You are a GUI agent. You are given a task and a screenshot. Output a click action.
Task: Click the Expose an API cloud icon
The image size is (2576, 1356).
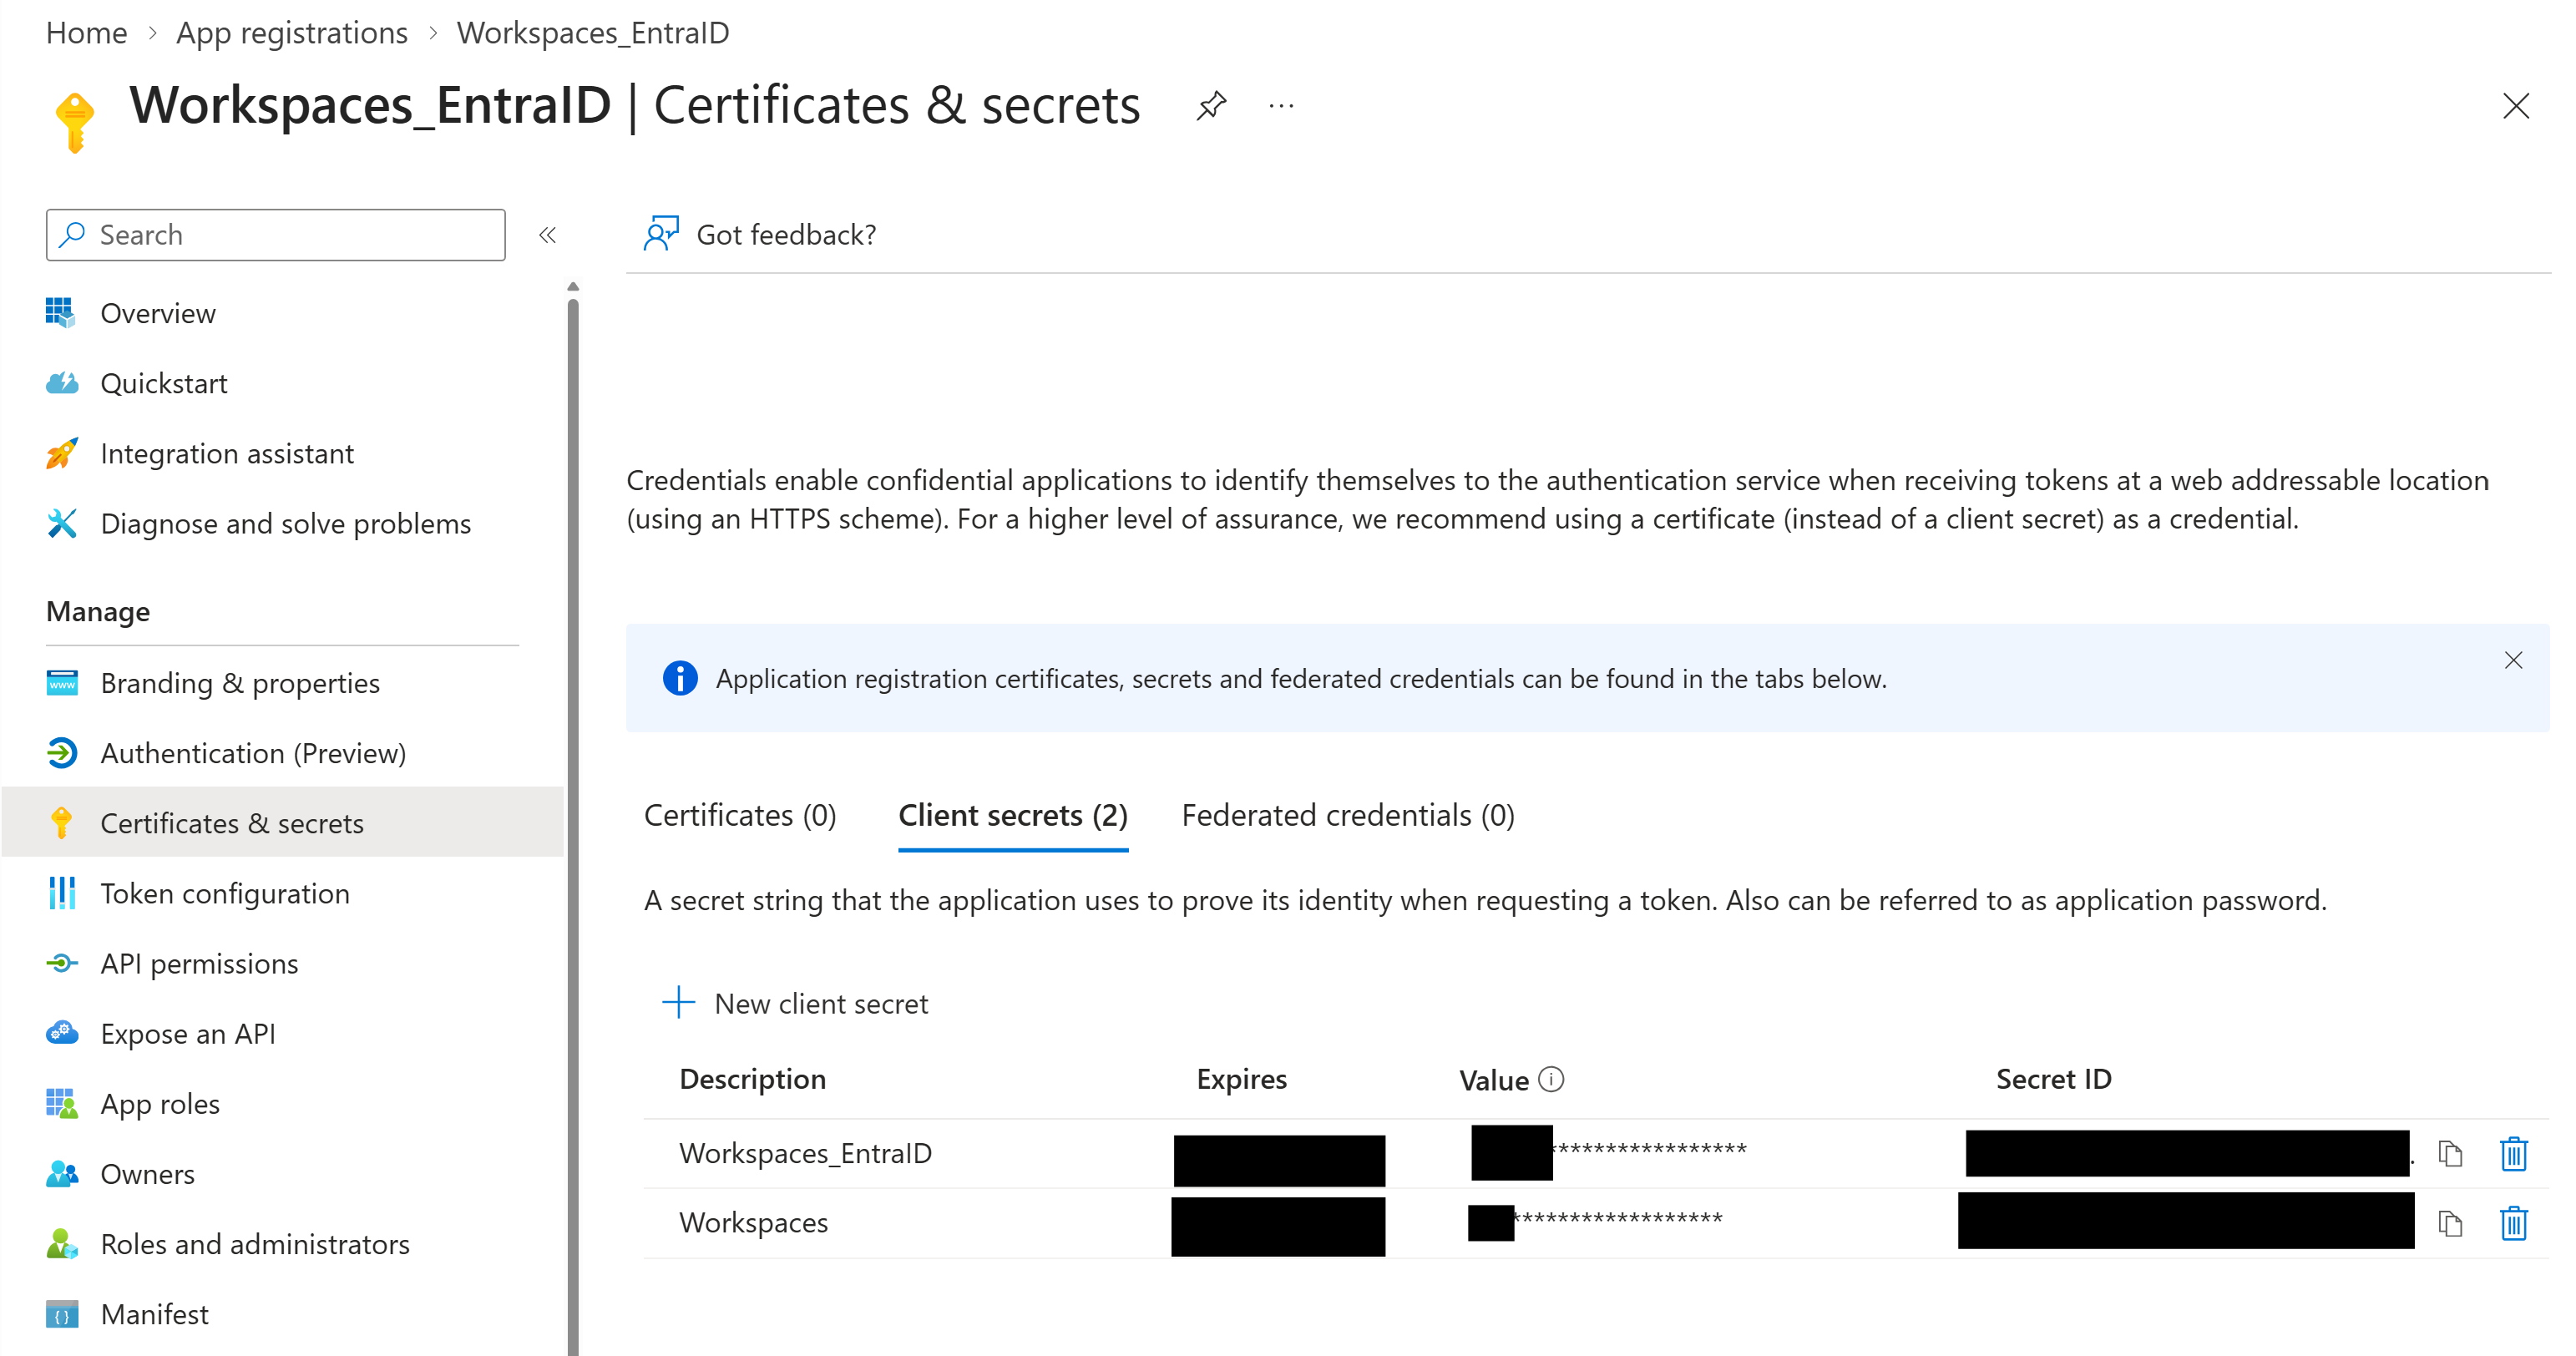[62, 1033]
